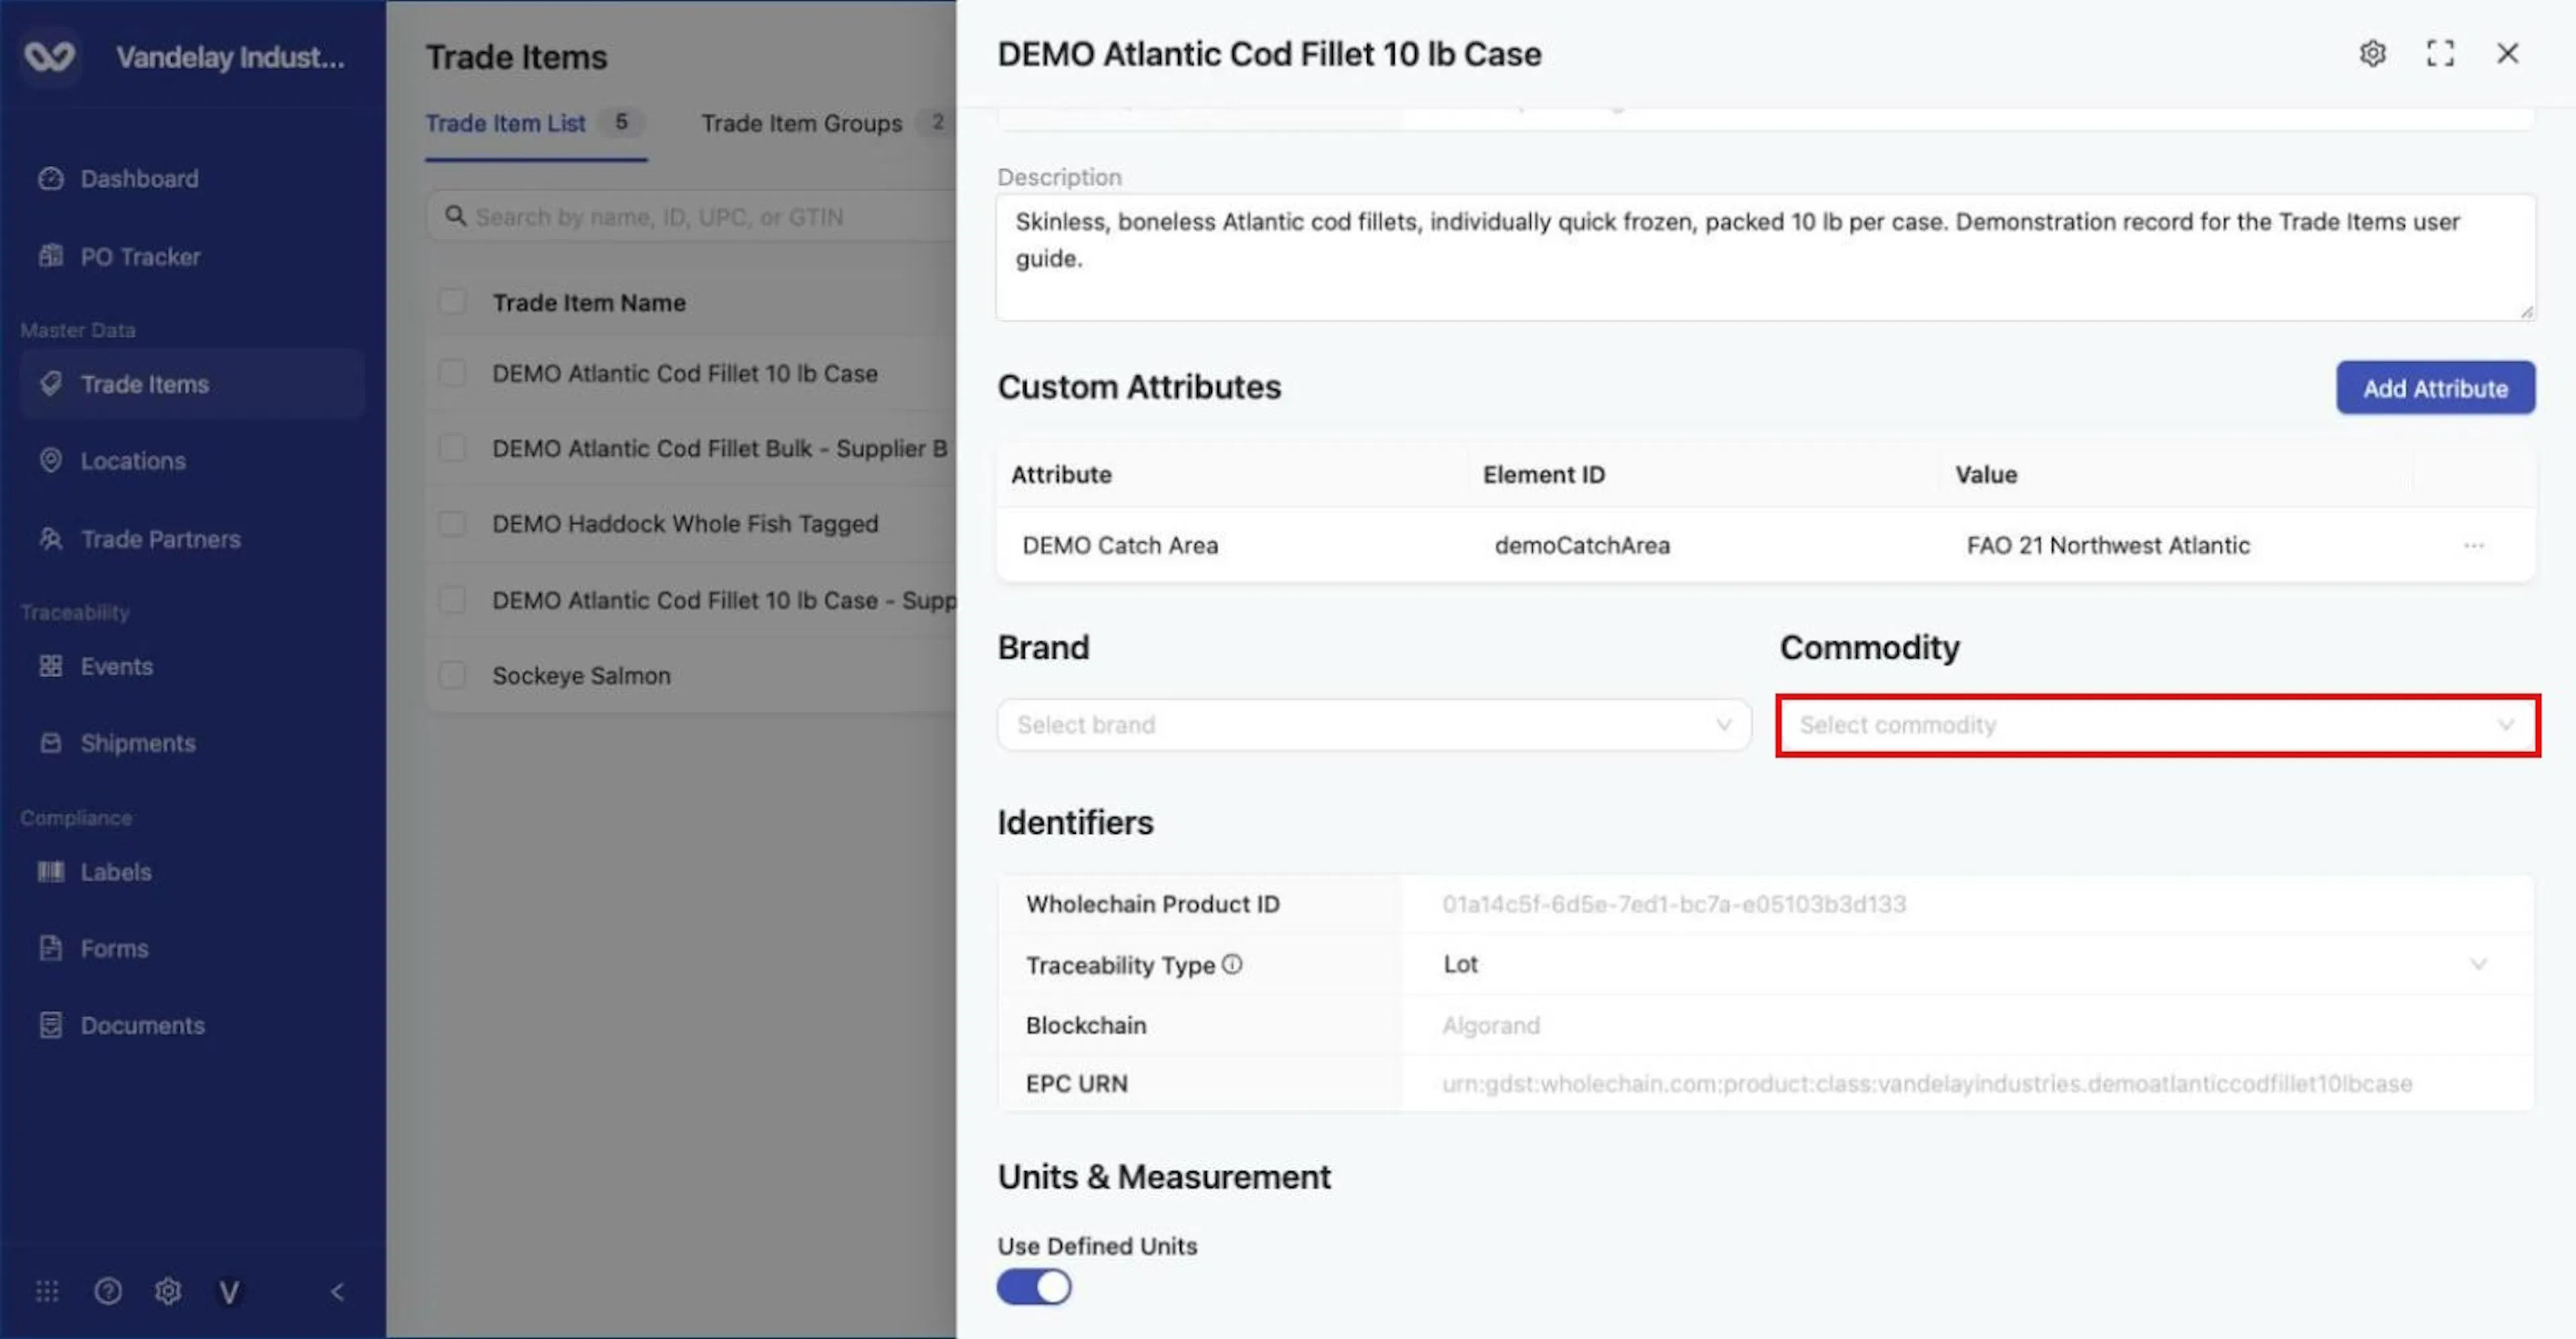Check the select-all Trade Item Name checkbox

[x=452, y=301]
